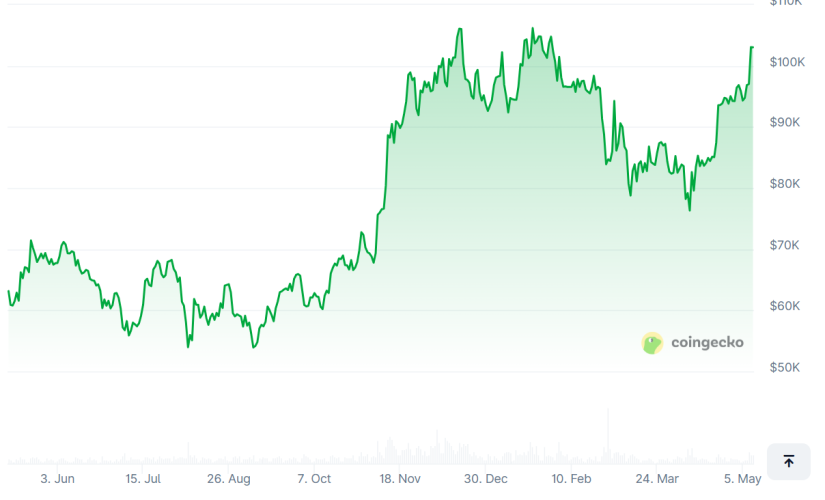Select the 30. Dec date label
Screen dimensions: 825x500
pyautogui.click(x=486, y=479)
